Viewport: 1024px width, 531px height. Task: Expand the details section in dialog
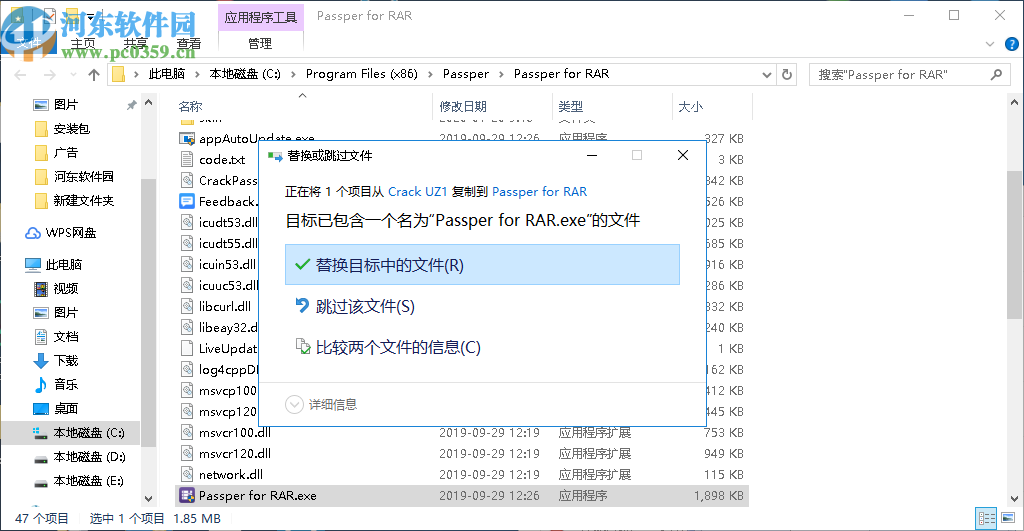coord(321,404)
